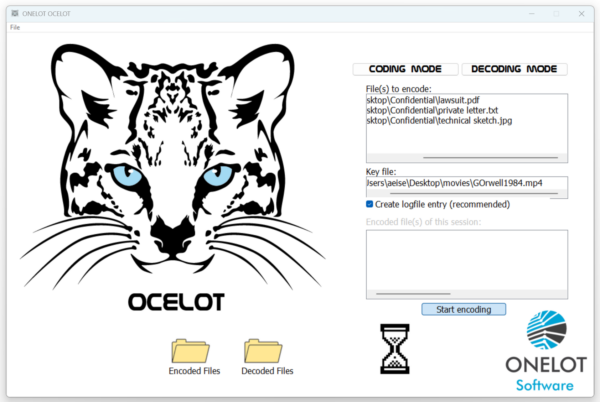Close the ONELOT OCELOT window

[581, 14]
